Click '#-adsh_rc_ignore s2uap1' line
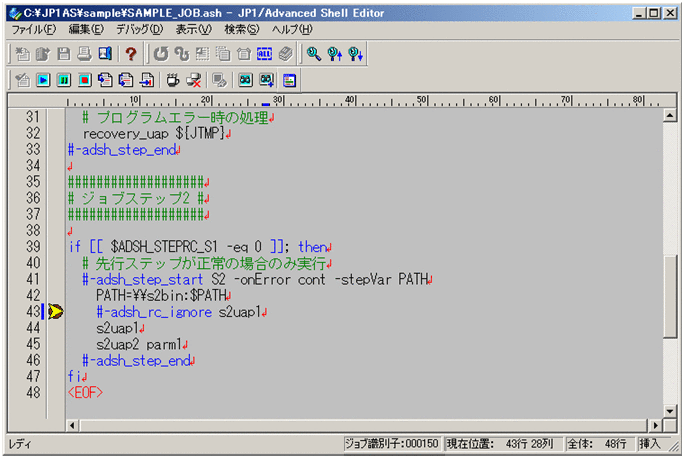 [x=179, y=312]
